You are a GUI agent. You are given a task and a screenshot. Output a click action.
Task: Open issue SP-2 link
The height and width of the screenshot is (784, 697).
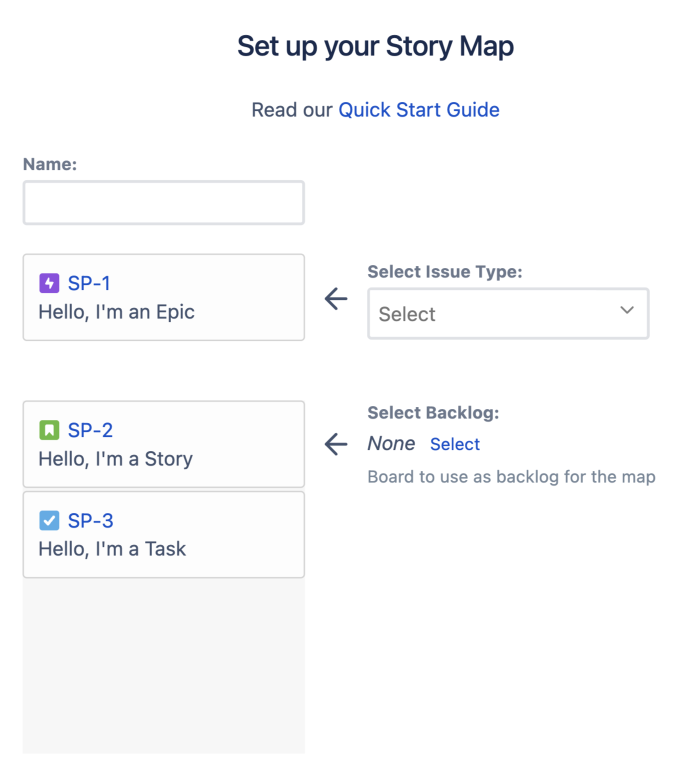(x=90, y=430)
